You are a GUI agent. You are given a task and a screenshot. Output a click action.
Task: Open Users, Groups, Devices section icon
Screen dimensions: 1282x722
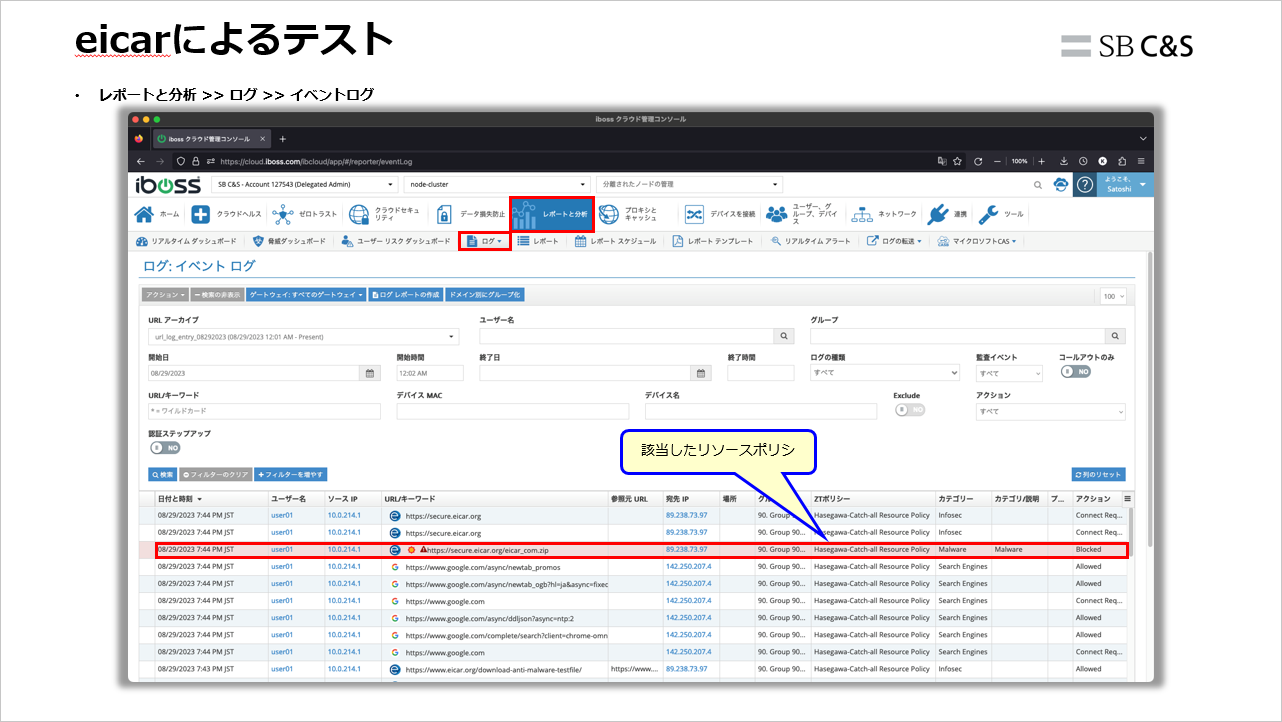(776, 214)
